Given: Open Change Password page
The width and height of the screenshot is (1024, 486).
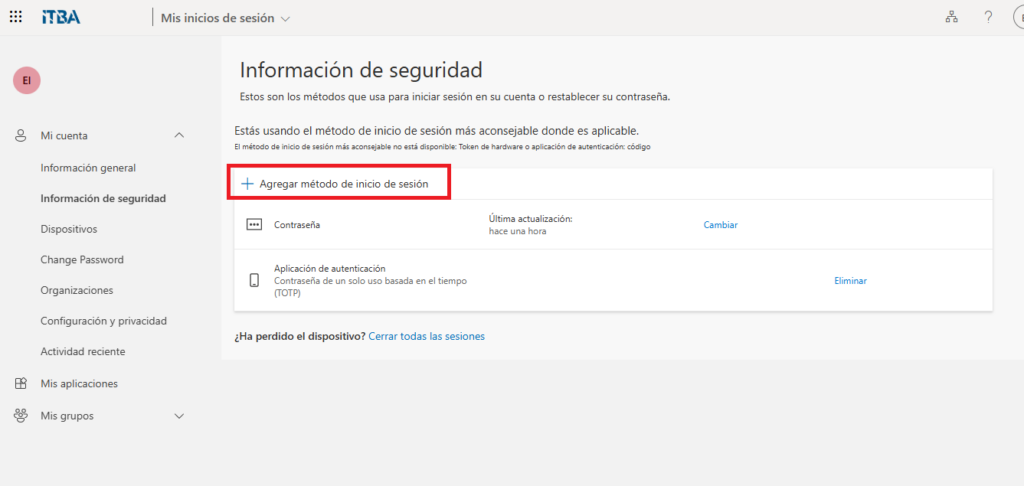Looking at the screenshot, I should coord(82,260).
